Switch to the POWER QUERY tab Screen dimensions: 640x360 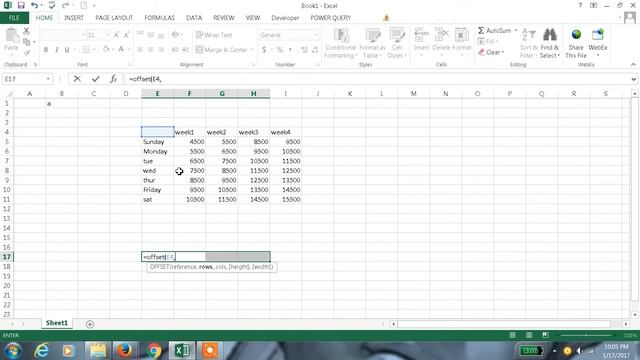331,18
